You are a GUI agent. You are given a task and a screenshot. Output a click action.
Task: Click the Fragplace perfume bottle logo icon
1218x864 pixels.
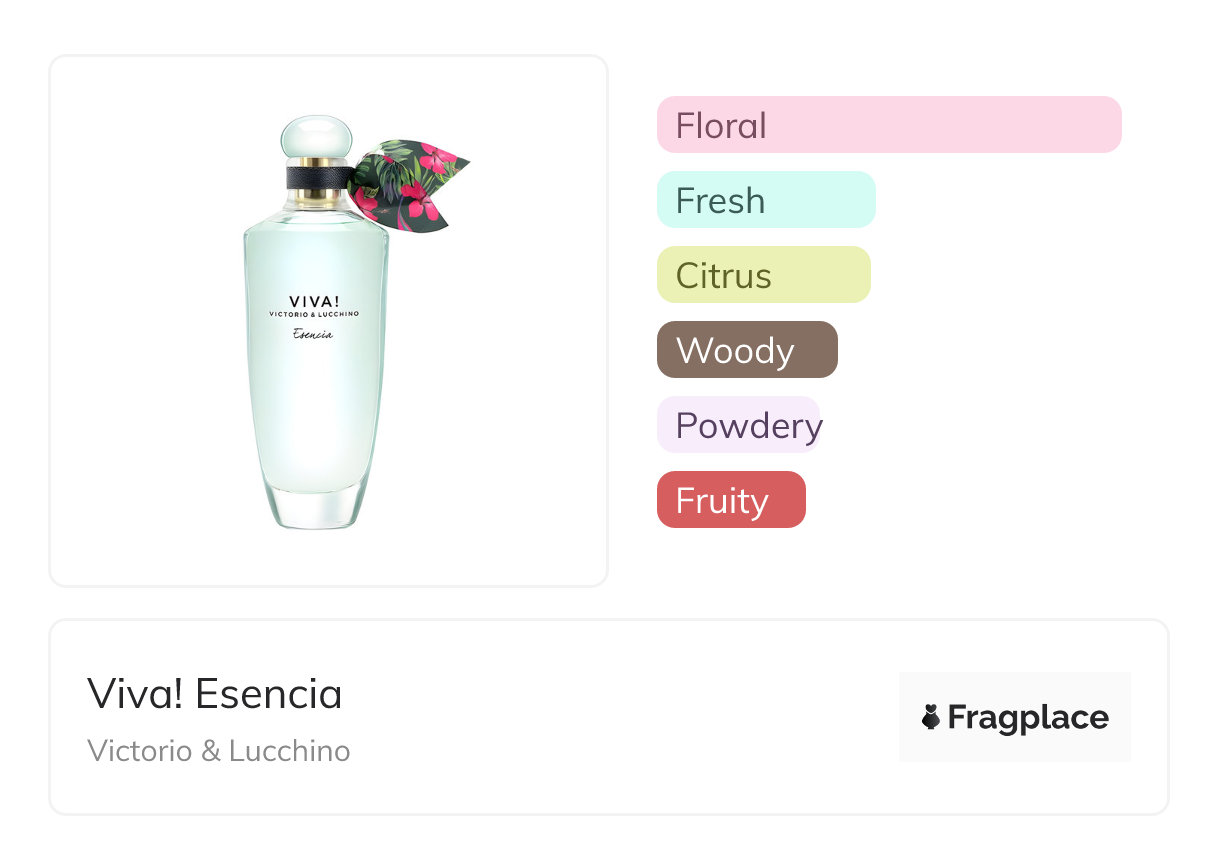[931, 717]
